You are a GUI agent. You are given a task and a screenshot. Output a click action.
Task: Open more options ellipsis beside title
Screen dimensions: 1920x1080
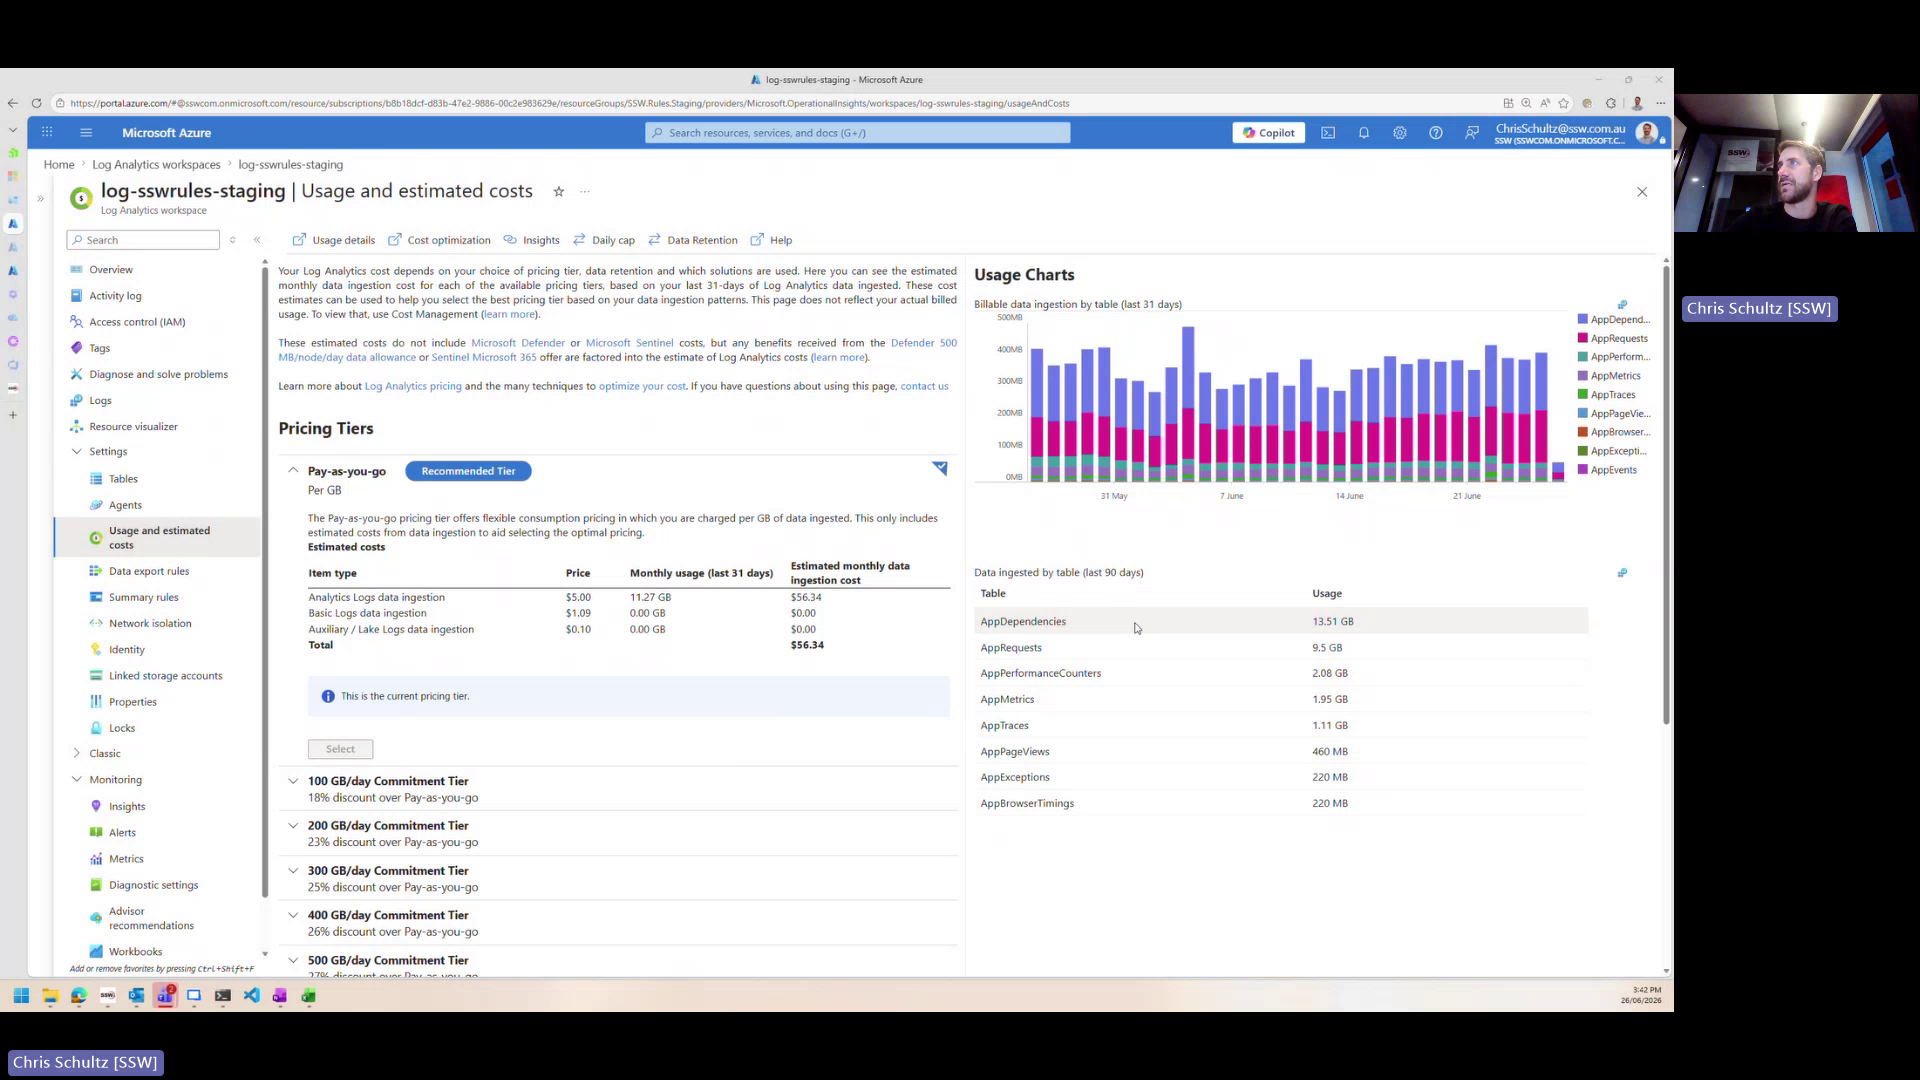click(585, 192)
